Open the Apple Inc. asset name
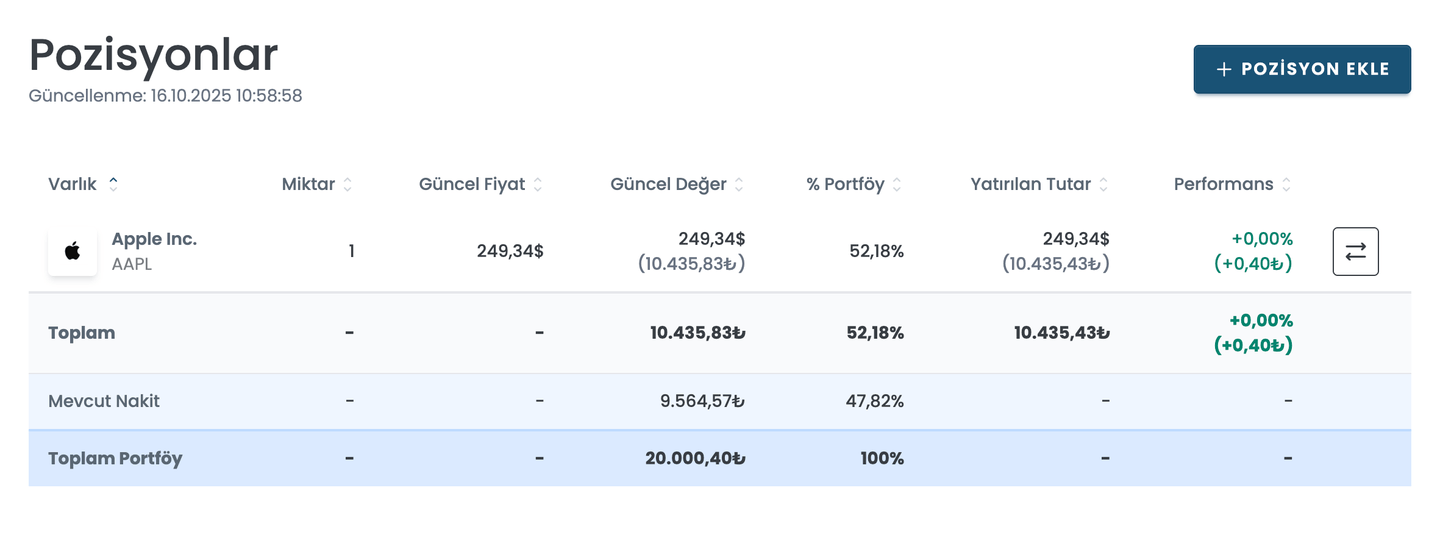Image resolution: width=1440 pixels, height=558 pixels. 154,239
